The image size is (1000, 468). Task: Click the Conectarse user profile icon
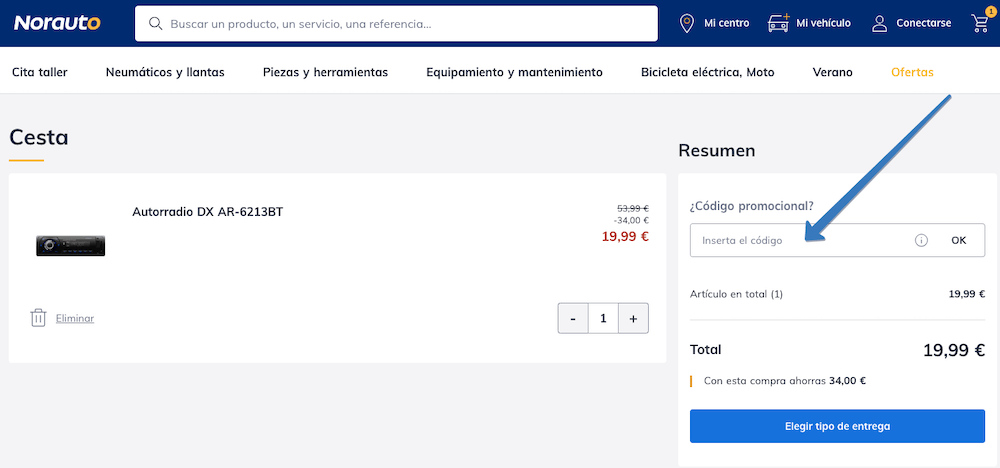879,24
